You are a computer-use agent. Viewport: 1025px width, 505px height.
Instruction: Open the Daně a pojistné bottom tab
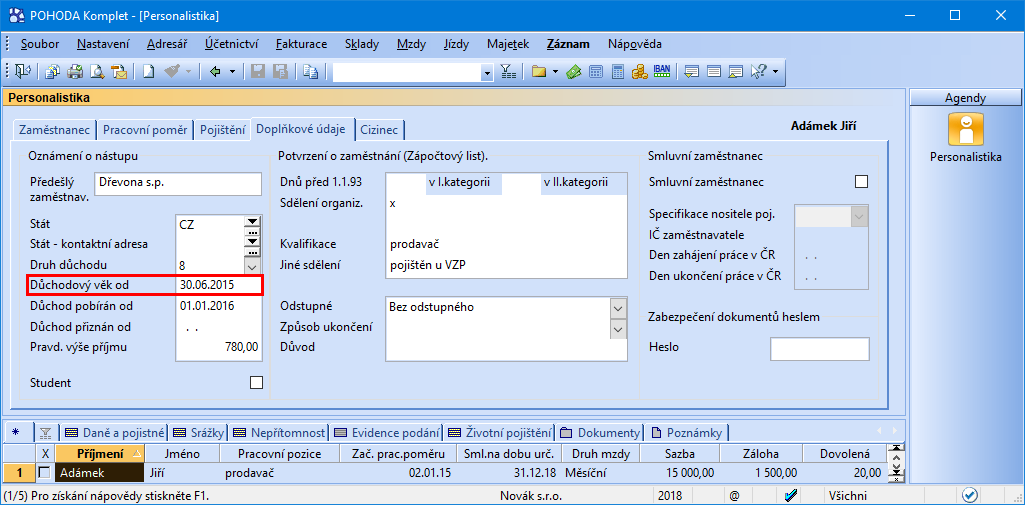[114, 432]
